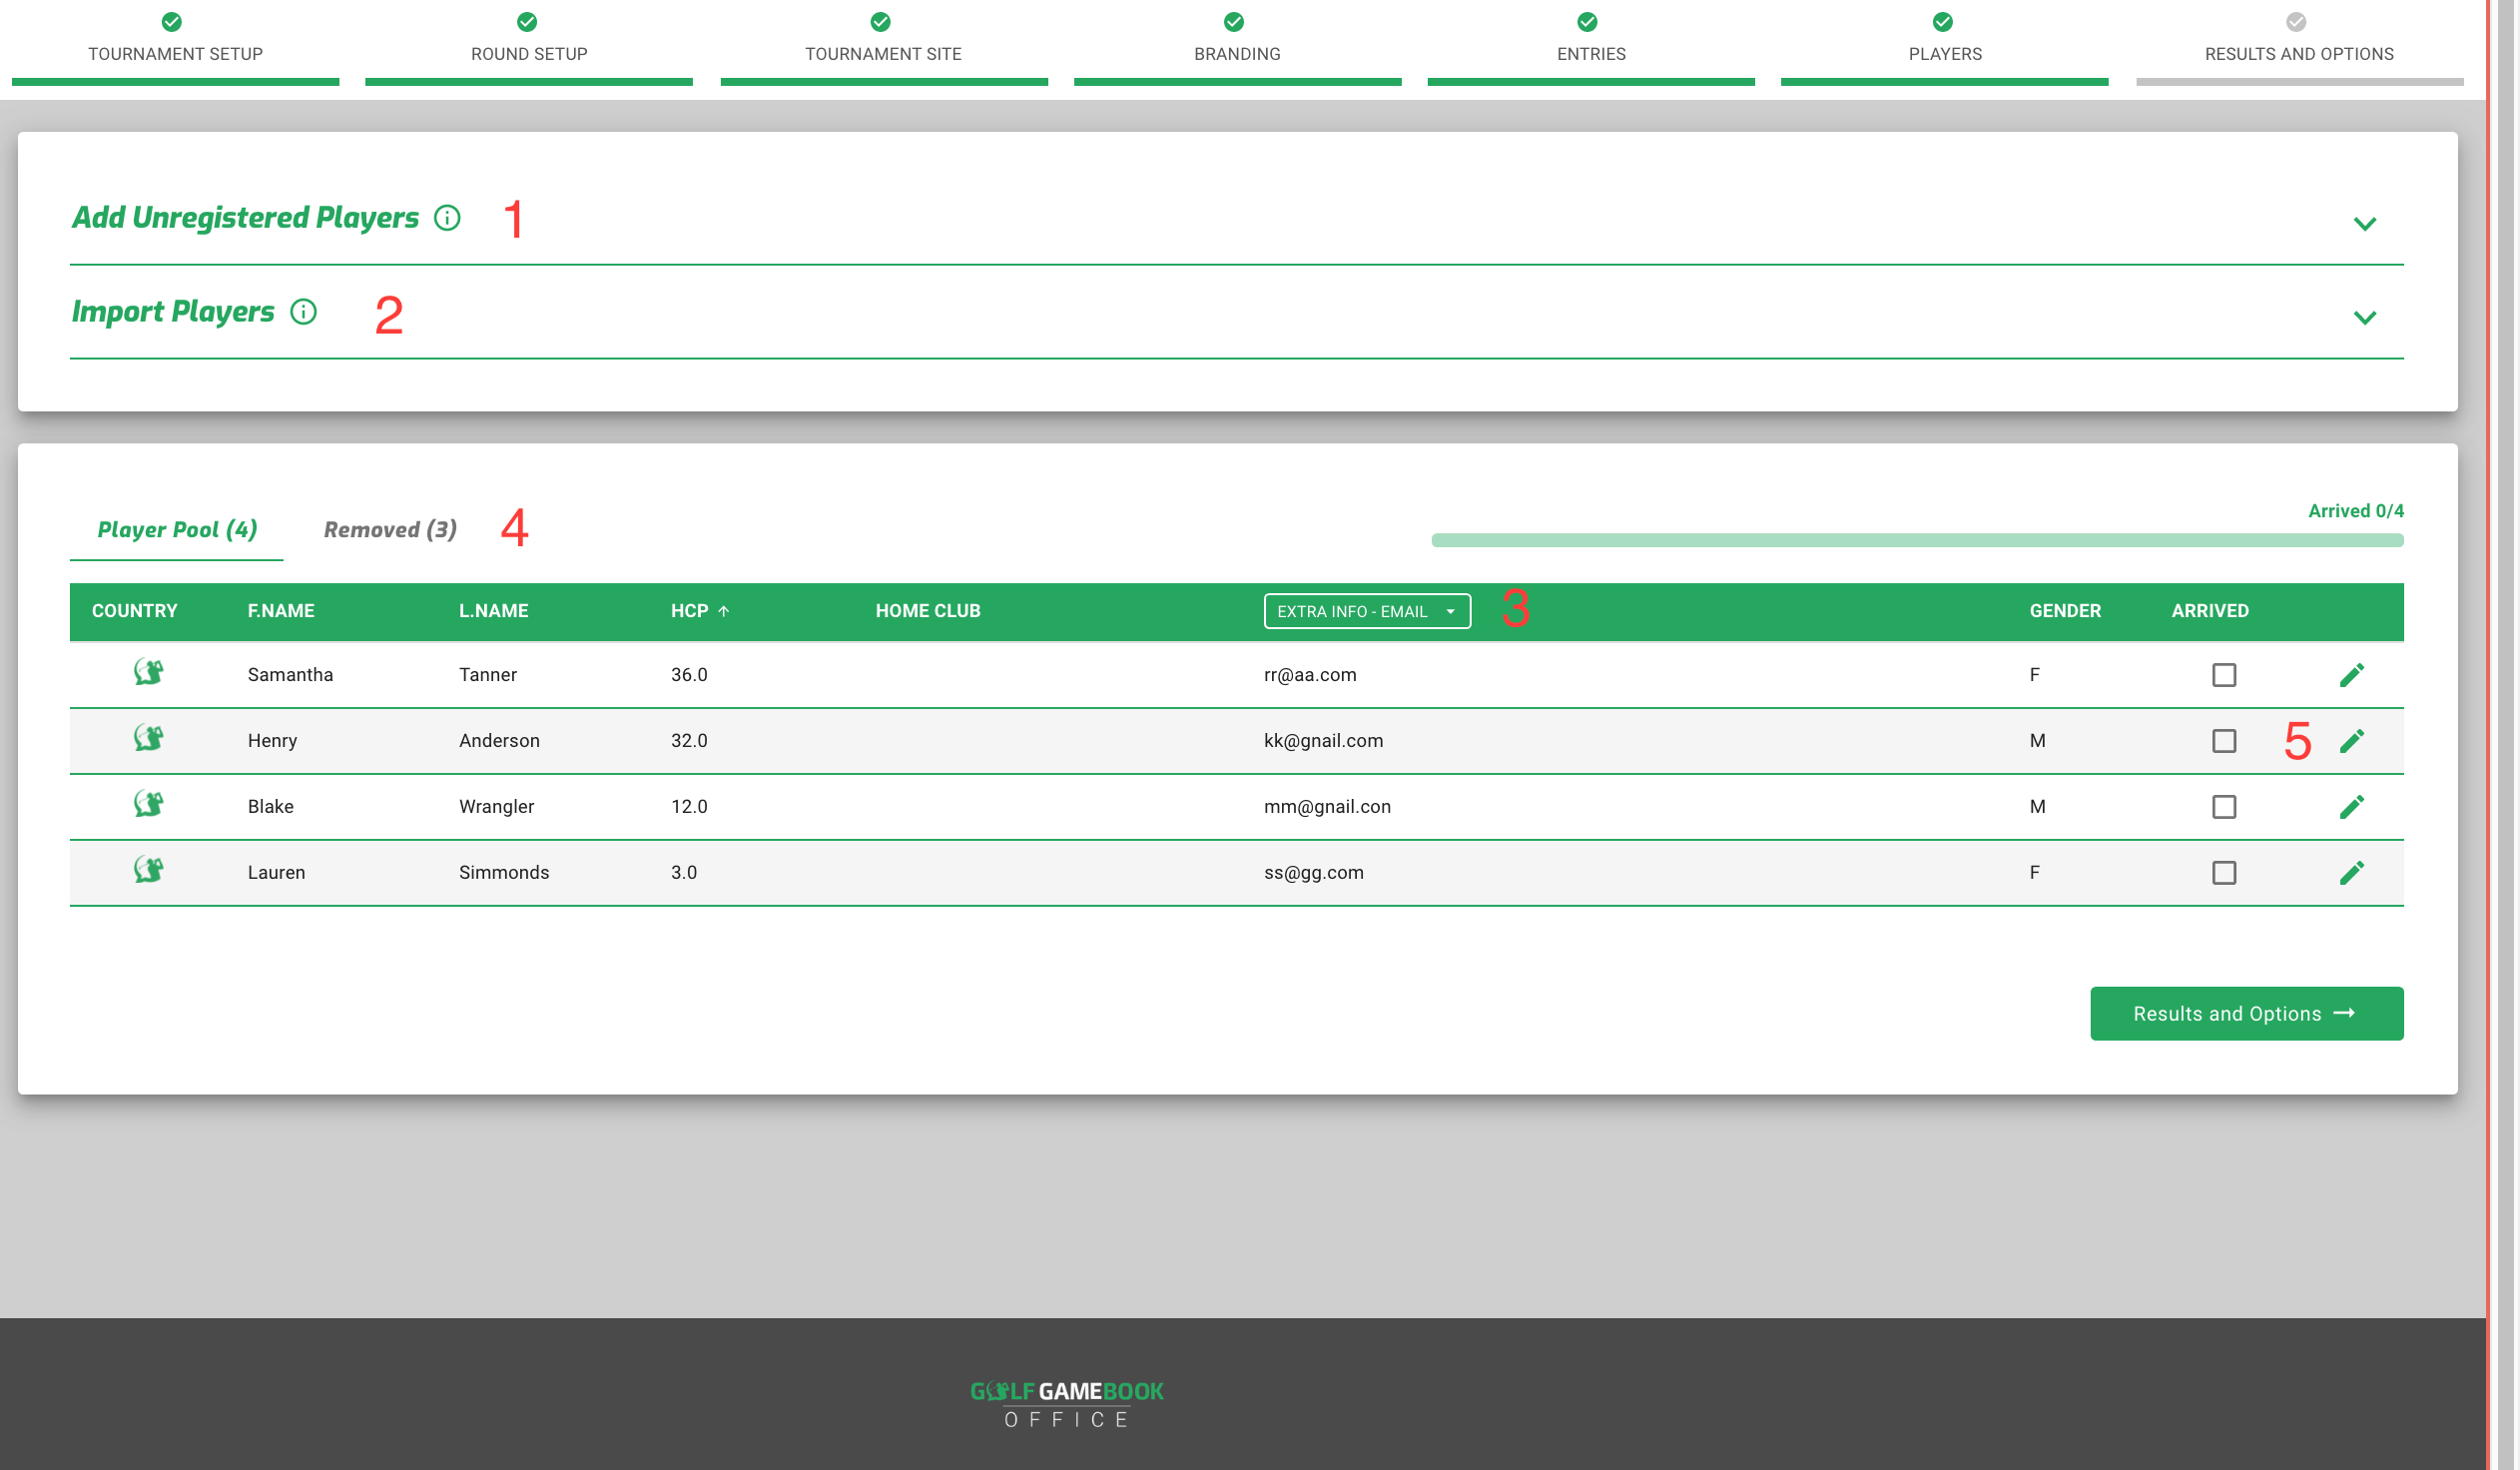This screenshot has height=1470, width=2520.
Task: Click the Branding checkmark icon
Action: [x=1236, y=22]
